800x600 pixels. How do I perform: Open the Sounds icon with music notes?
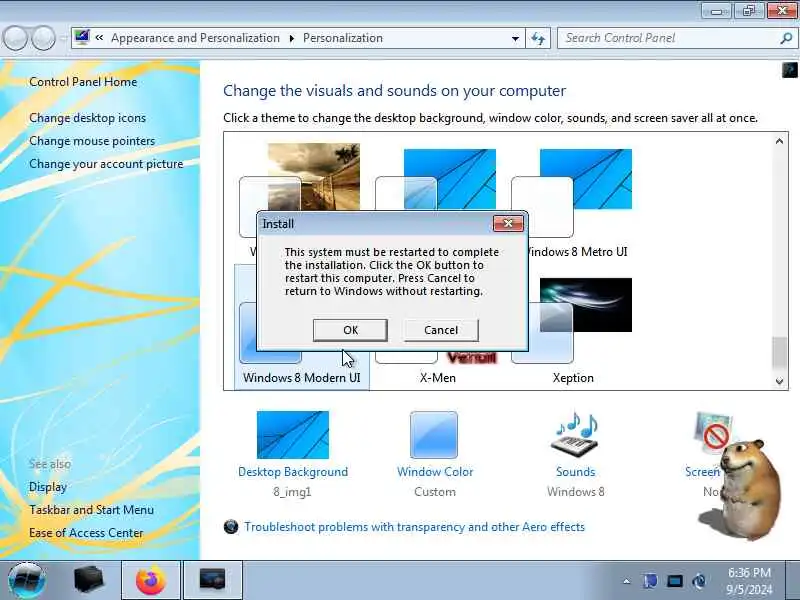coord(575,434)
